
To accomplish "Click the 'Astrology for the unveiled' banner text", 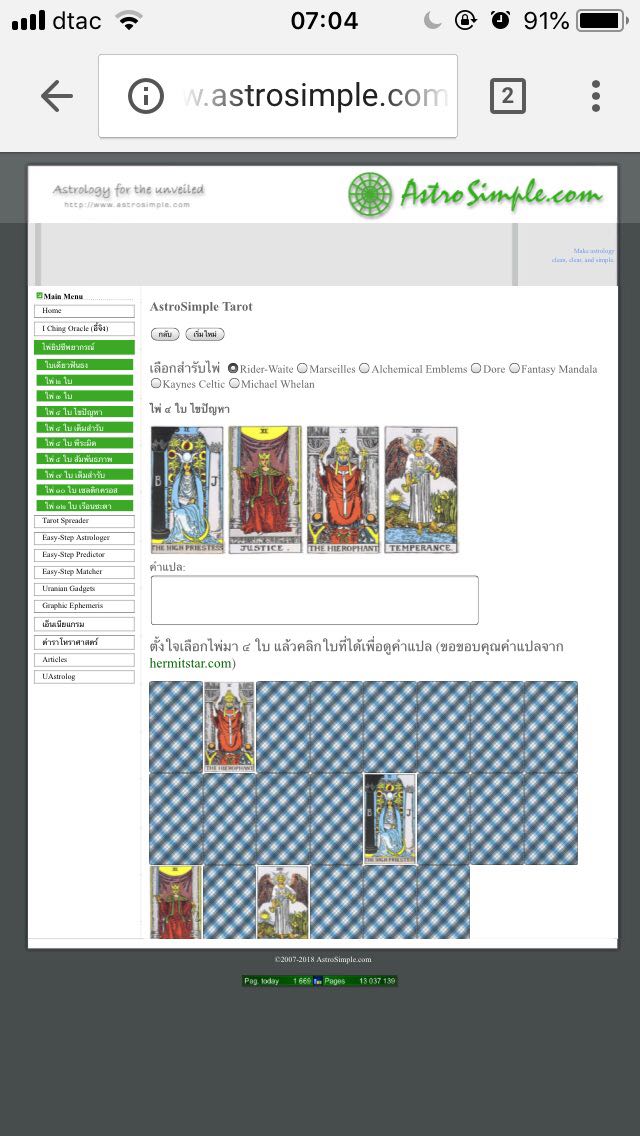I will [x=128, y=190].
